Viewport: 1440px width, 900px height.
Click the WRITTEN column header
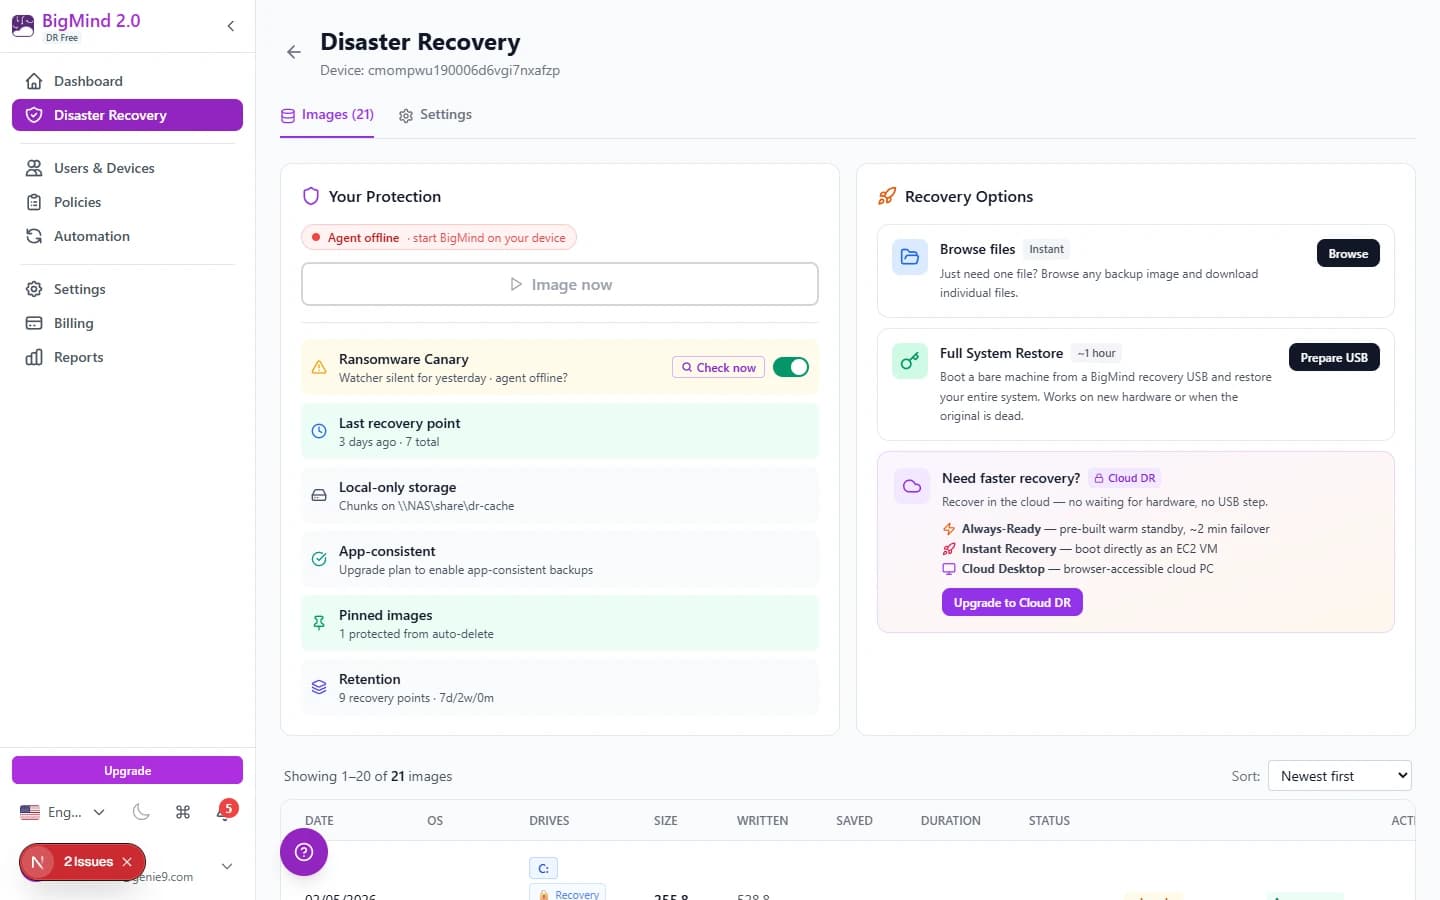(x=762, y=821)
